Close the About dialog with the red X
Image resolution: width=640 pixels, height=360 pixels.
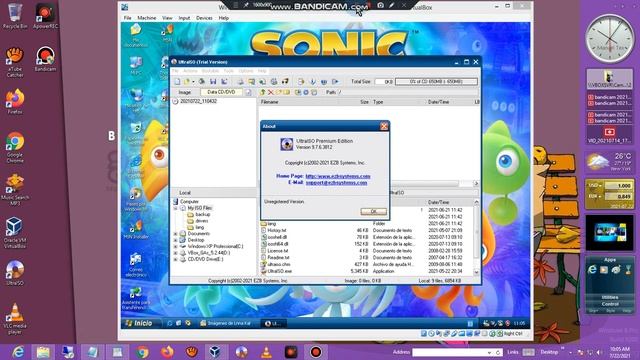(x=384, y=126)
